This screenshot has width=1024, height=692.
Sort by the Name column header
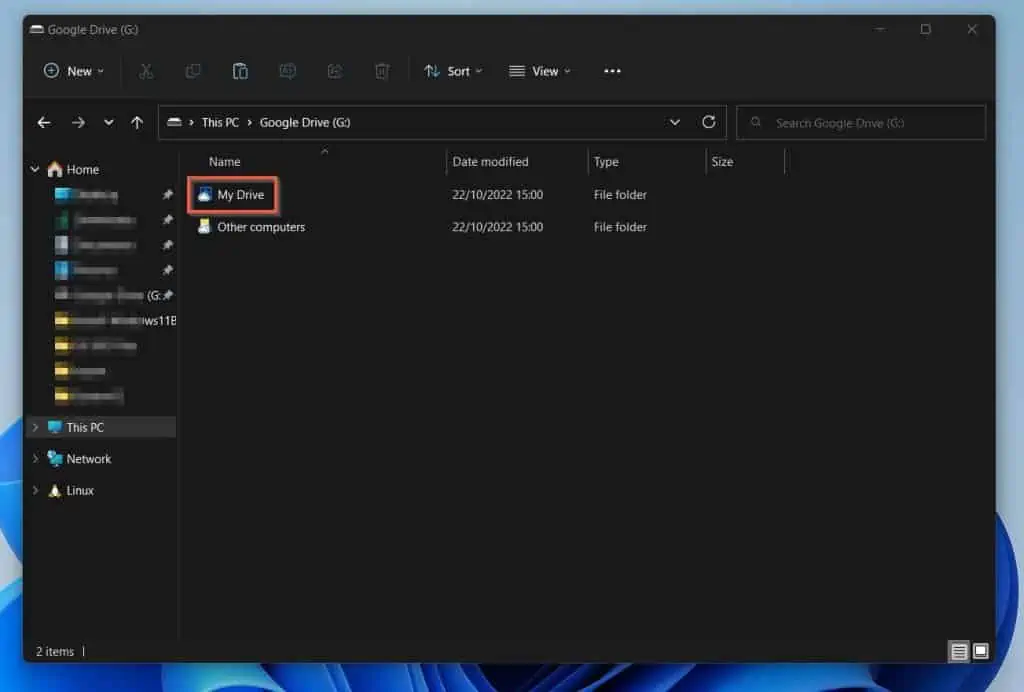(x=225, y=162)
